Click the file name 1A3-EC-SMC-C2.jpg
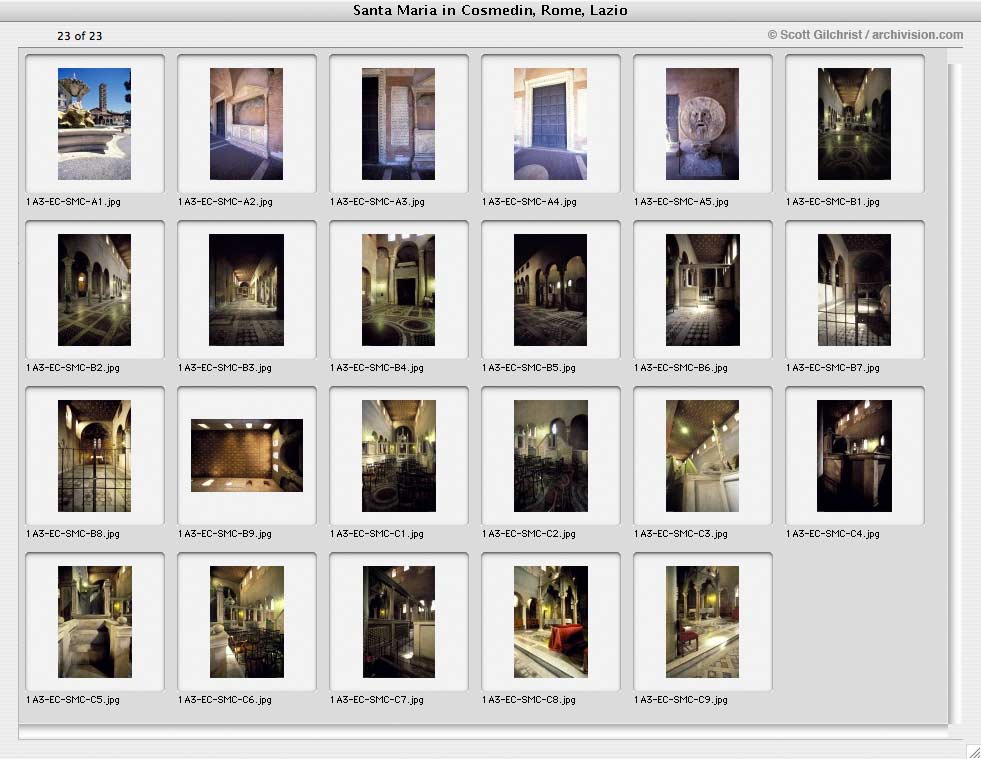Viewport: 981px width, 759px height. click(529, 534)
